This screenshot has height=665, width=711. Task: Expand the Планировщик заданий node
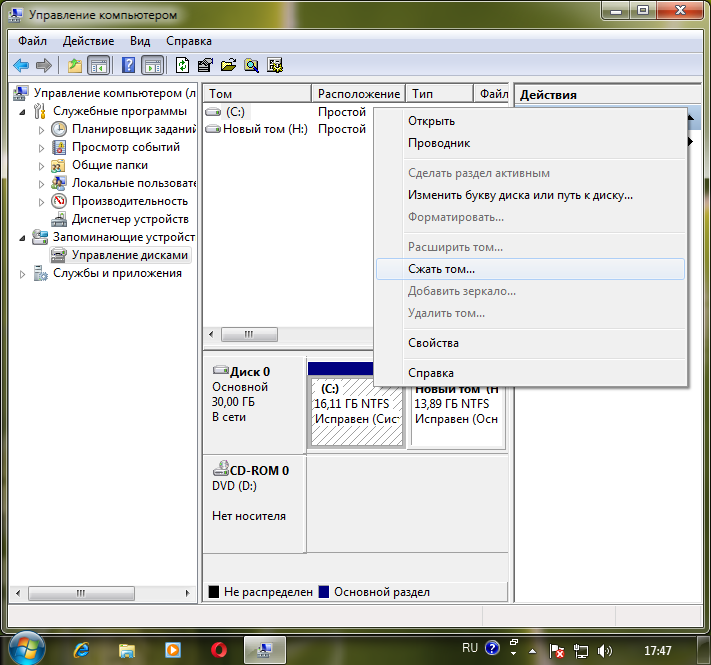[41, 130]
